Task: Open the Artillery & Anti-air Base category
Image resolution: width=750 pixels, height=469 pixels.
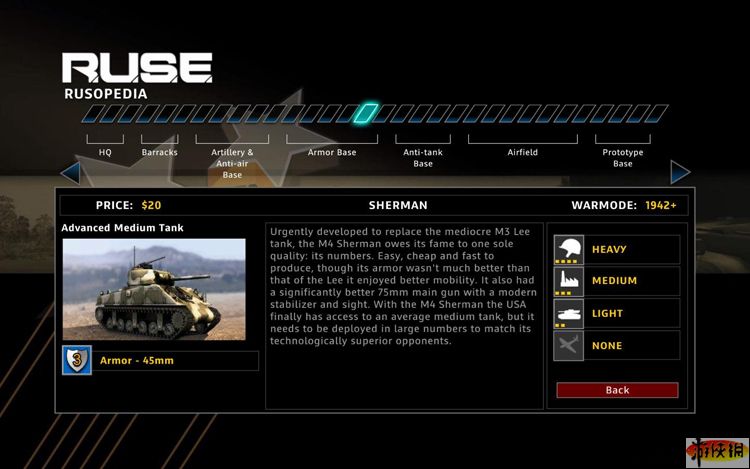Action: (232, 164)
